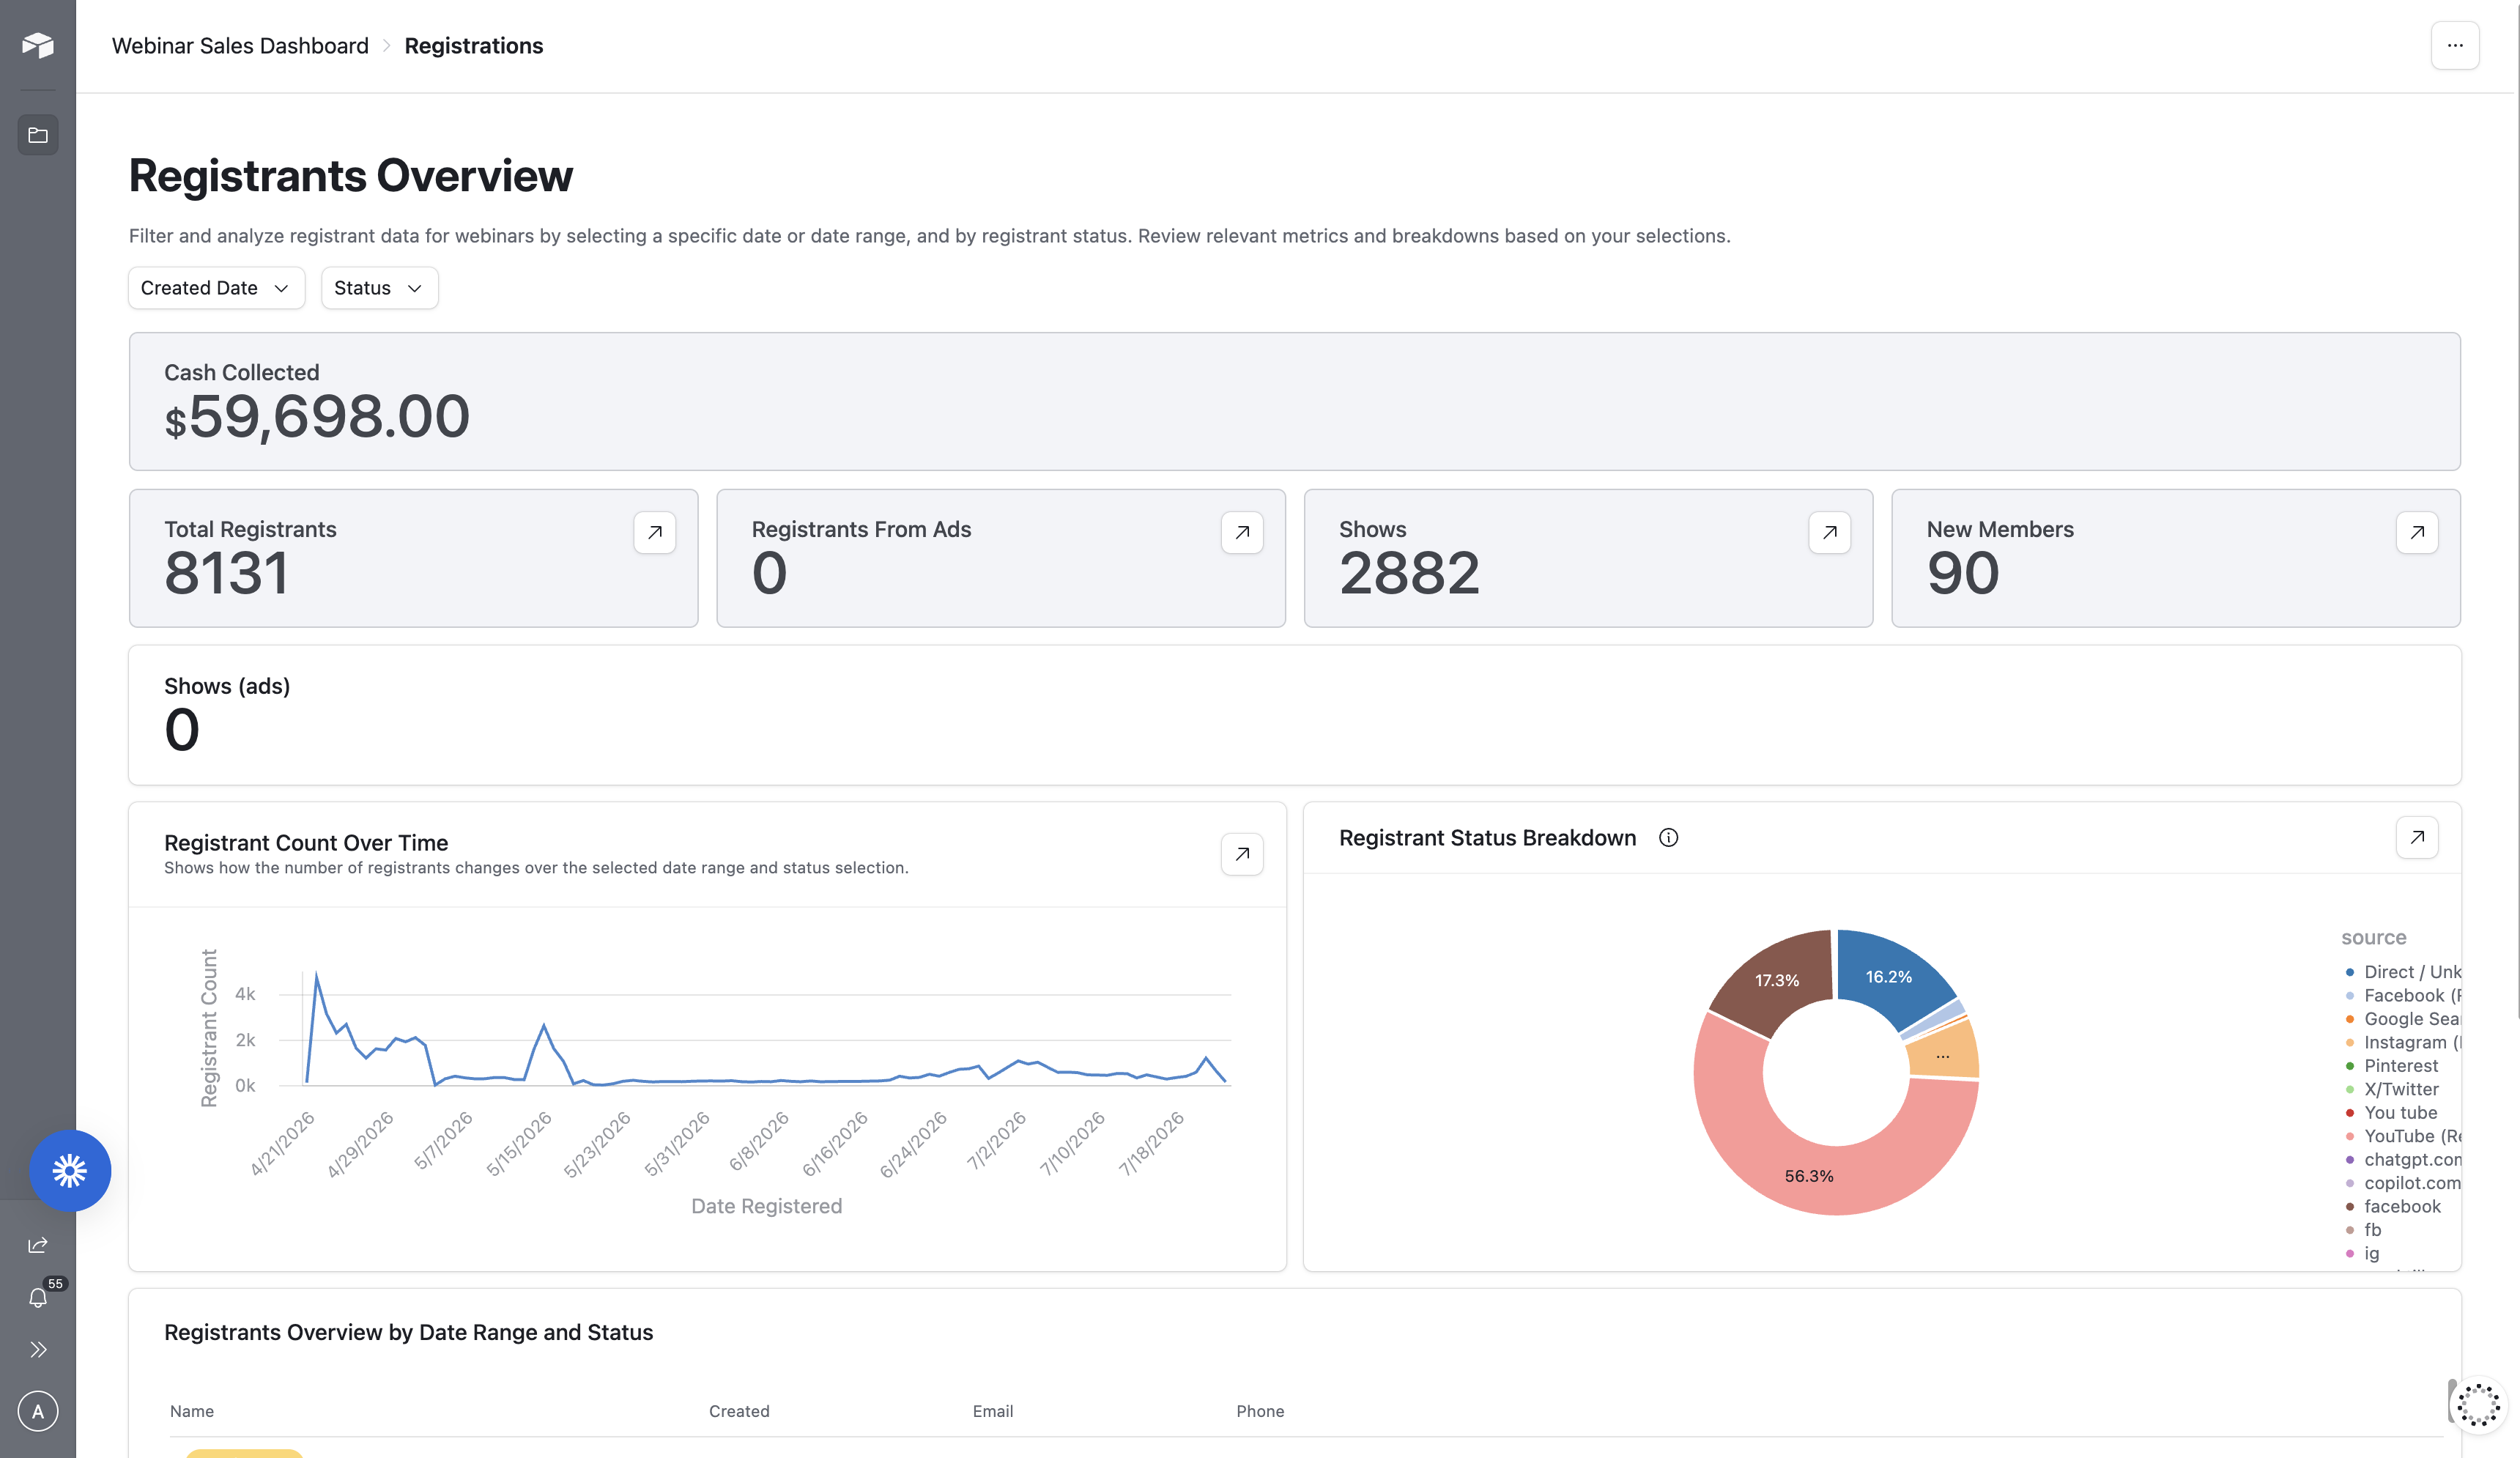Viewport: 2520px width, 1458px height.
Task: Expand Registrant Count Over Time chart
Action: click(1242, 854)
